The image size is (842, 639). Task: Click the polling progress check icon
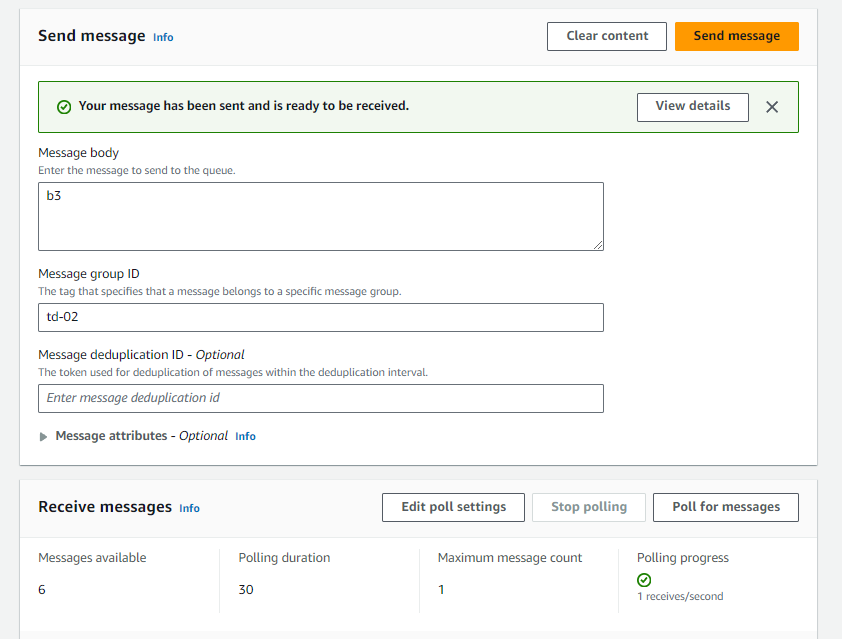tap(644, 580)
